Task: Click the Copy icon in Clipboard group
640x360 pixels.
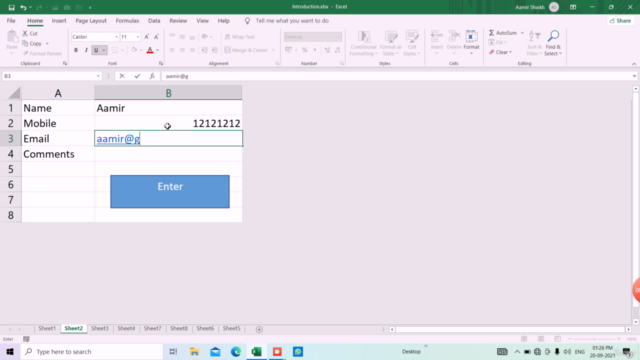Action: pos(25,43)
